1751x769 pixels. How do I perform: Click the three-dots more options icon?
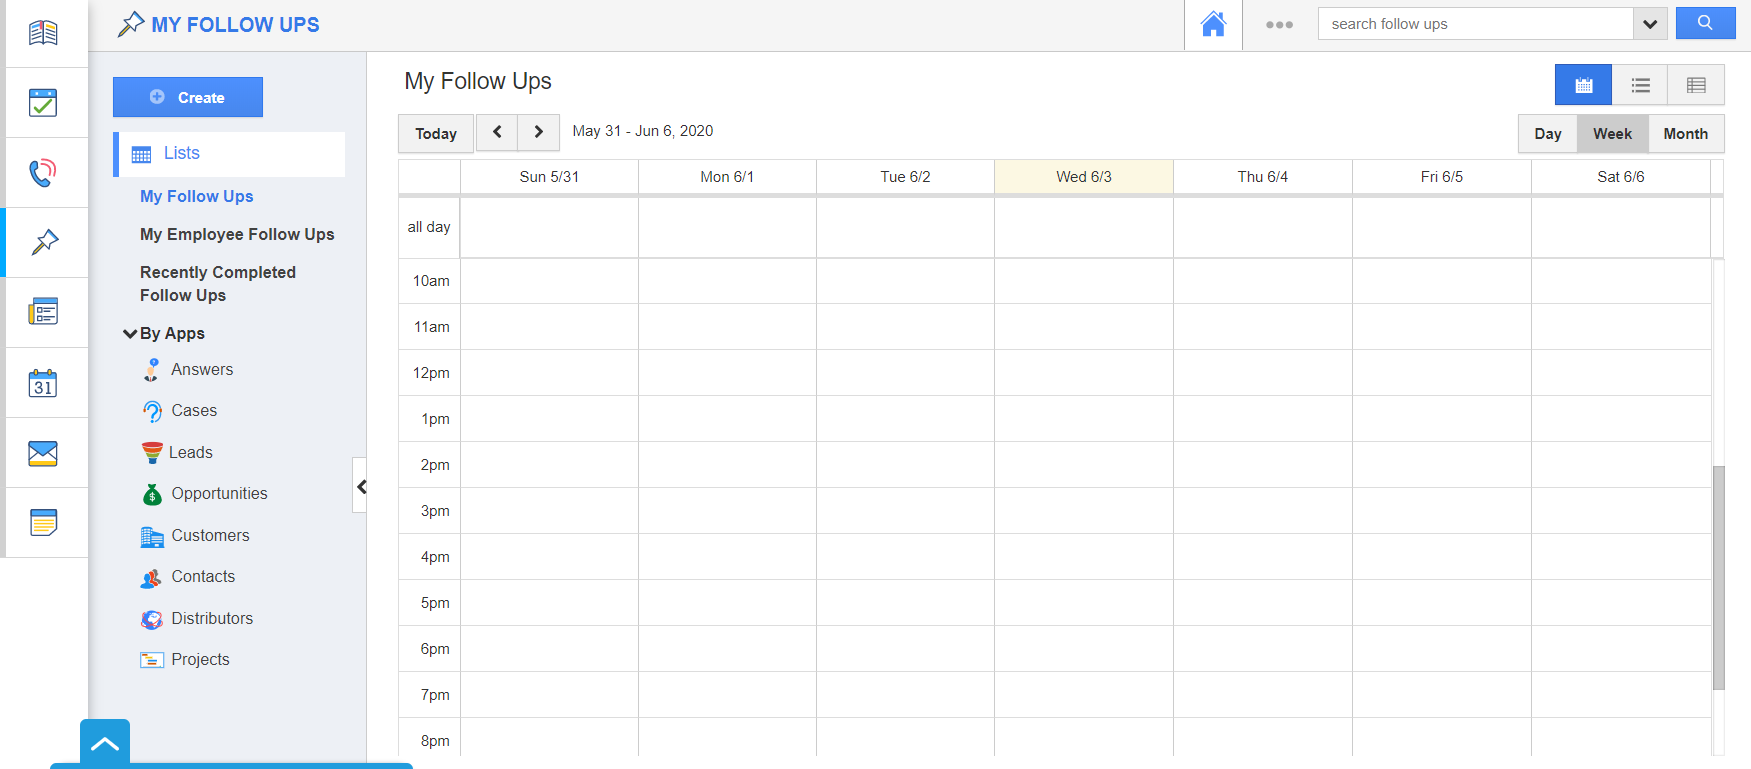1279,25
